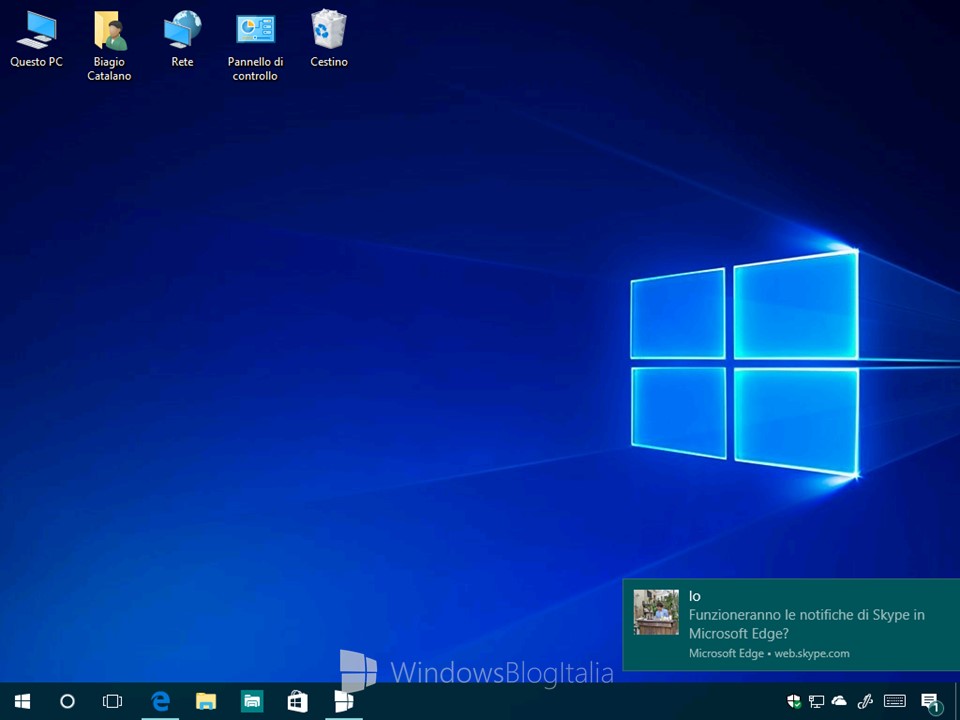Open the Questo PC desktop icon
This screenshot has width=960, height=720.
36,39
